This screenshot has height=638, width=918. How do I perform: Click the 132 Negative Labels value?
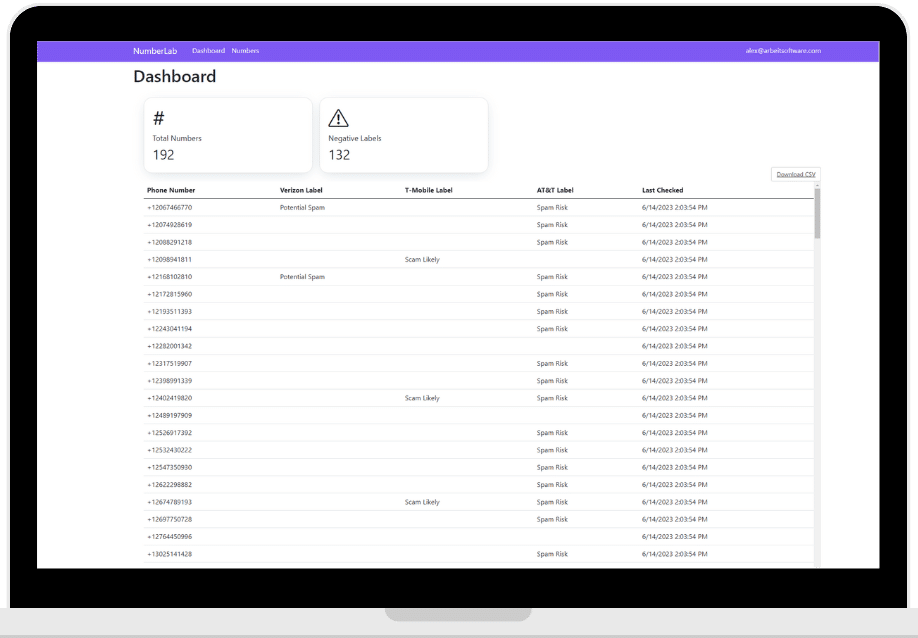(339, 155)
